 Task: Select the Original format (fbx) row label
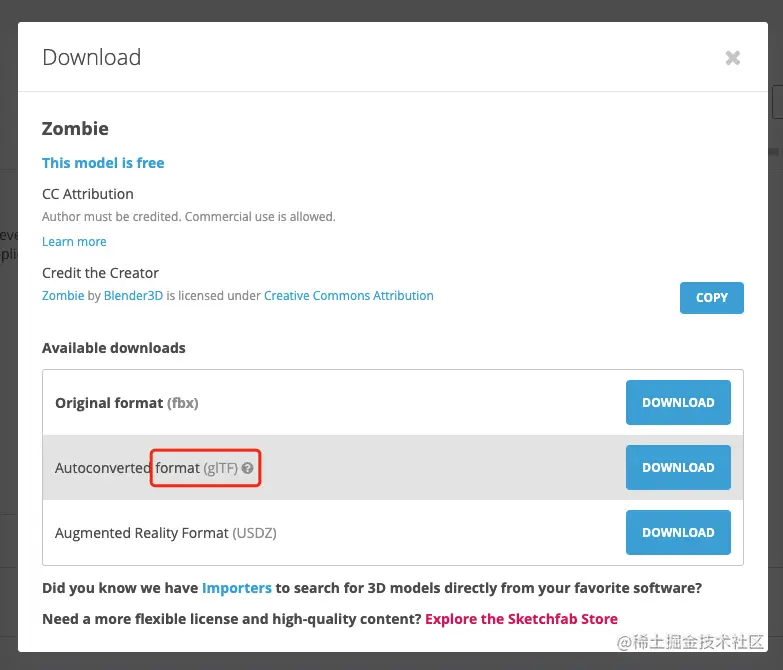[x=126, y=403]
